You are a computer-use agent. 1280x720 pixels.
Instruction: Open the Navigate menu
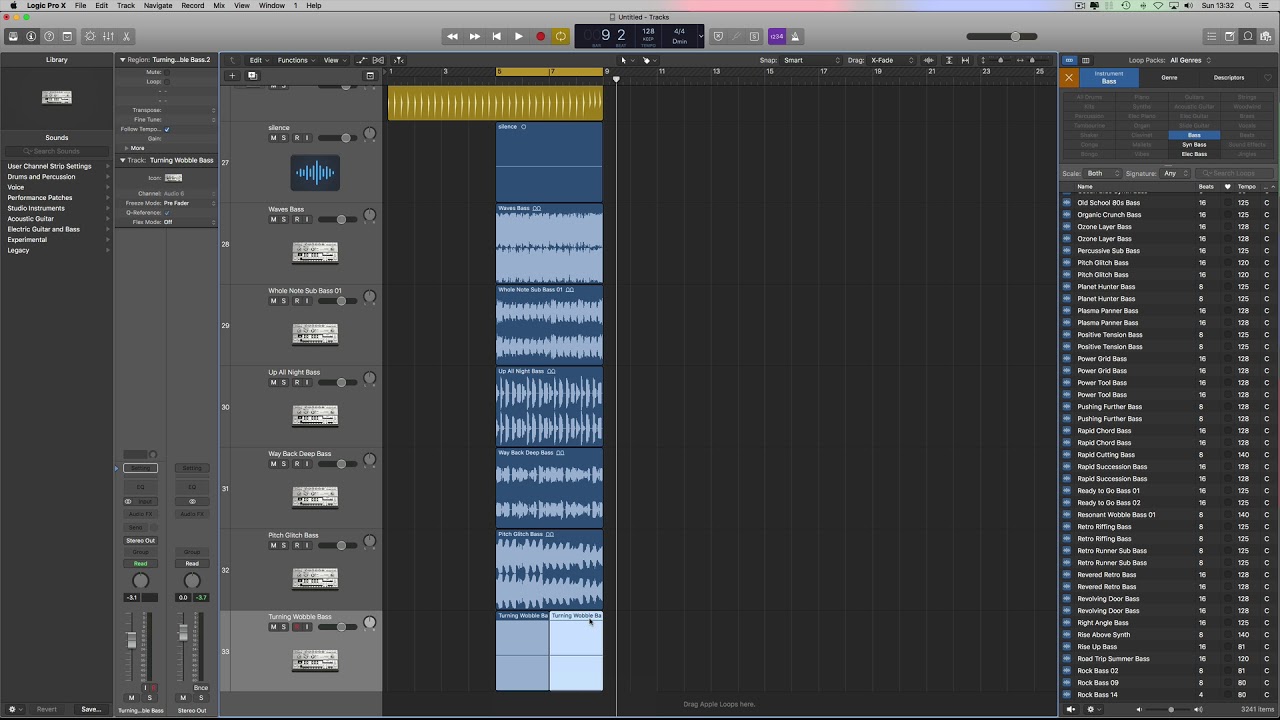(157, 5)
